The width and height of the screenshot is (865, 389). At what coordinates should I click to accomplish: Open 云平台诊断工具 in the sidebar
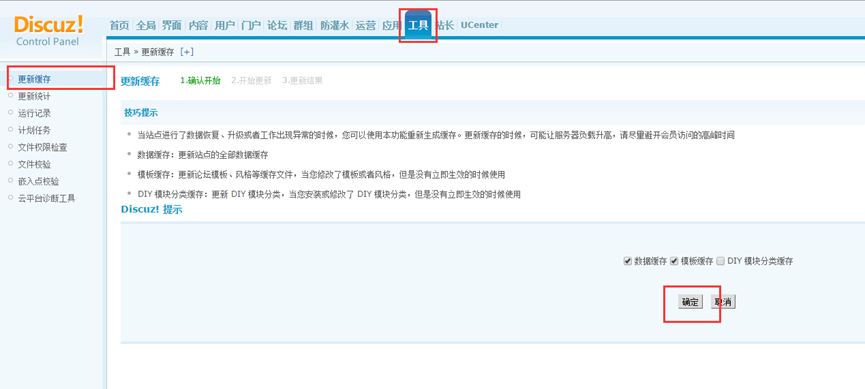tap(46, 198)
